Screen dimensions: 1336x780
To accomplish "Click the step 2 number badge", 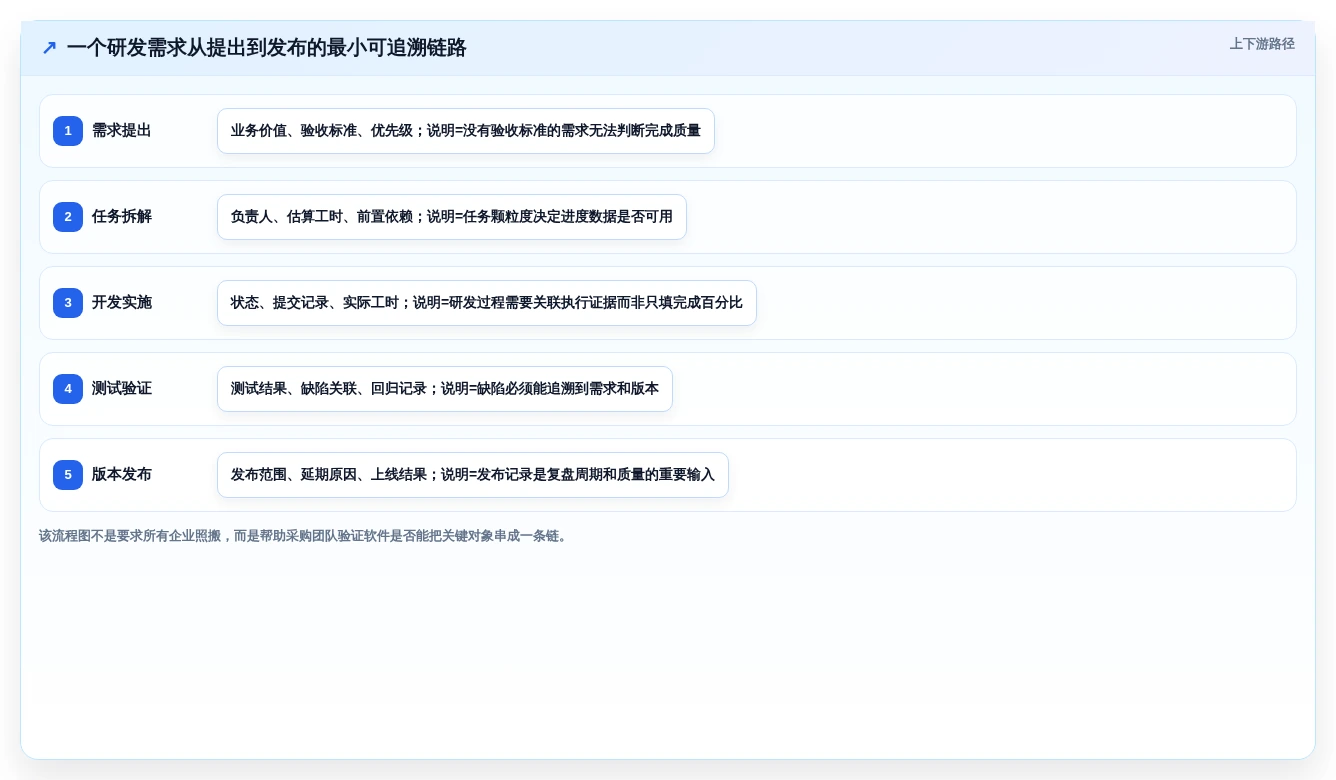I will tap(68, 217).
